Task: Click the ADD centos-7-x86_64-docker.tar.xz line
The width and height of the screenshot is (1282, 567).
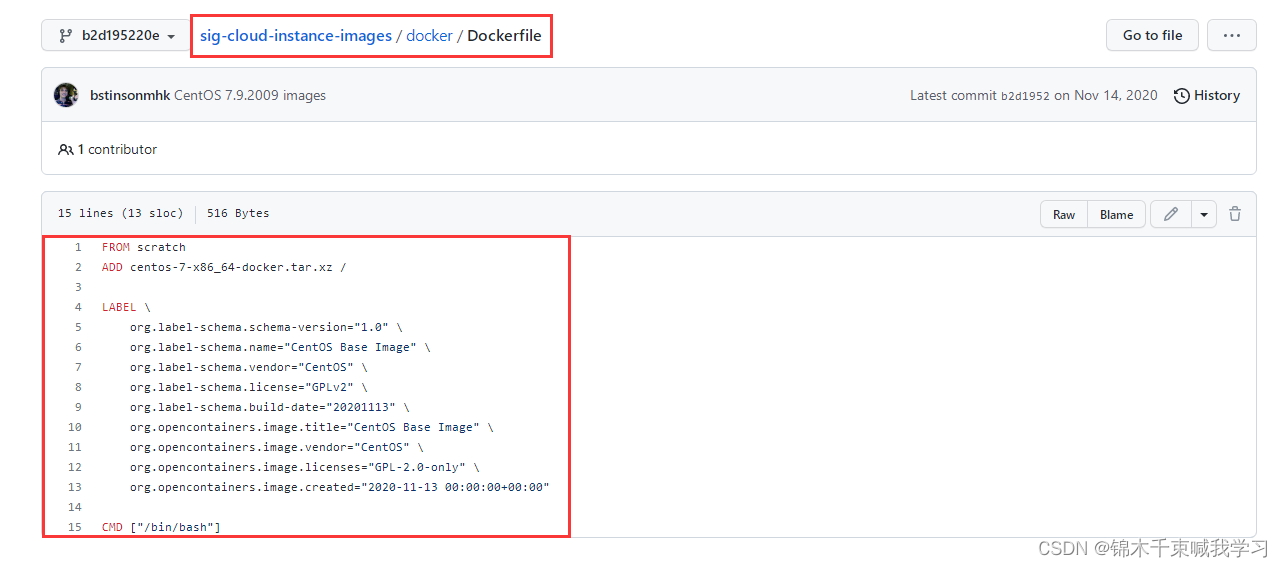Action: (224, 267)
